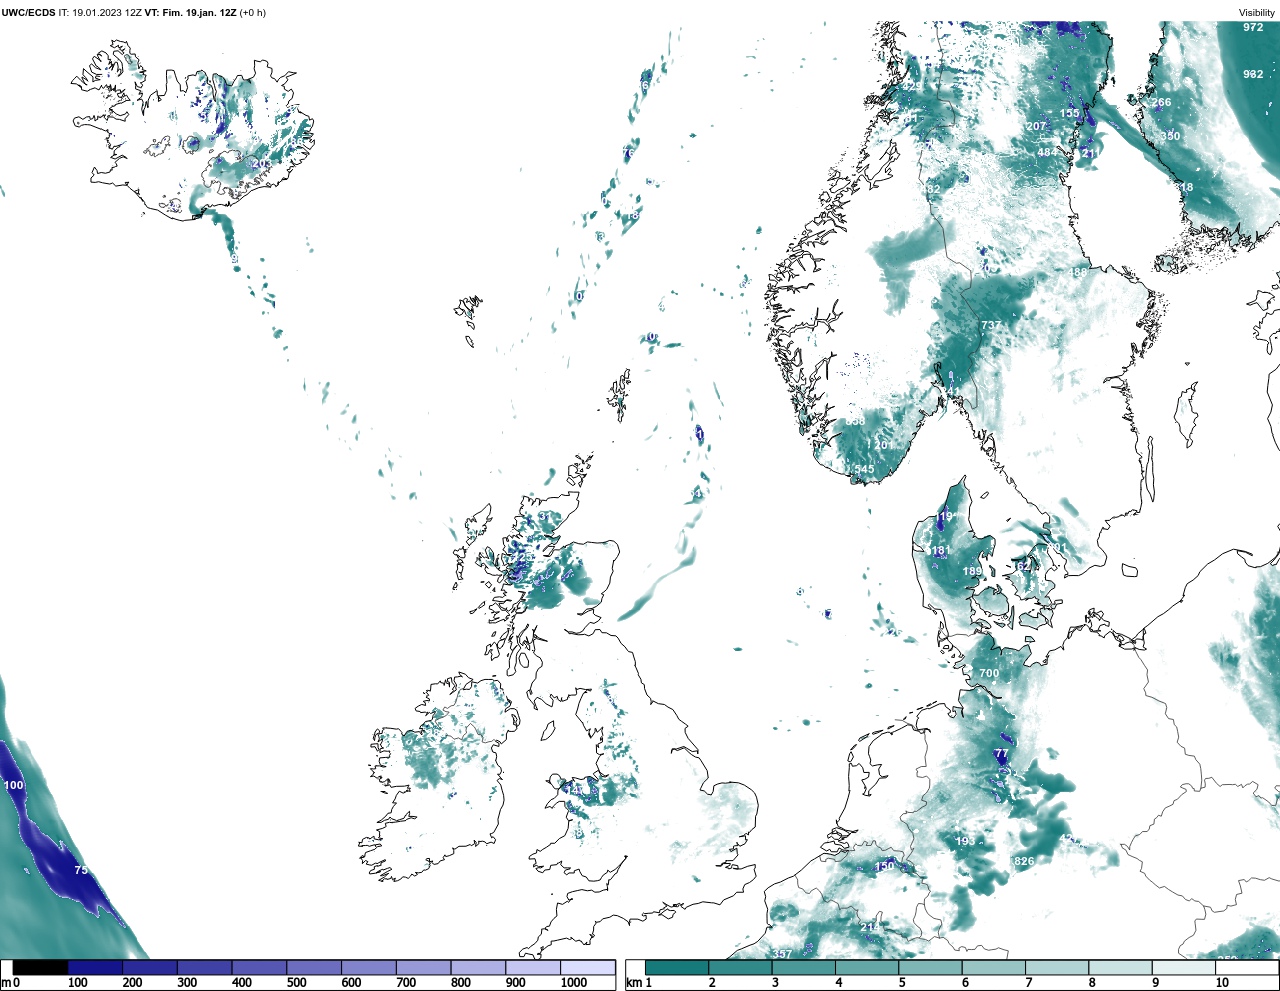This screenshot has height=991, width=1280.
Task: Click the '888' value in southern Norway
Action: click(x=855, y=421)
